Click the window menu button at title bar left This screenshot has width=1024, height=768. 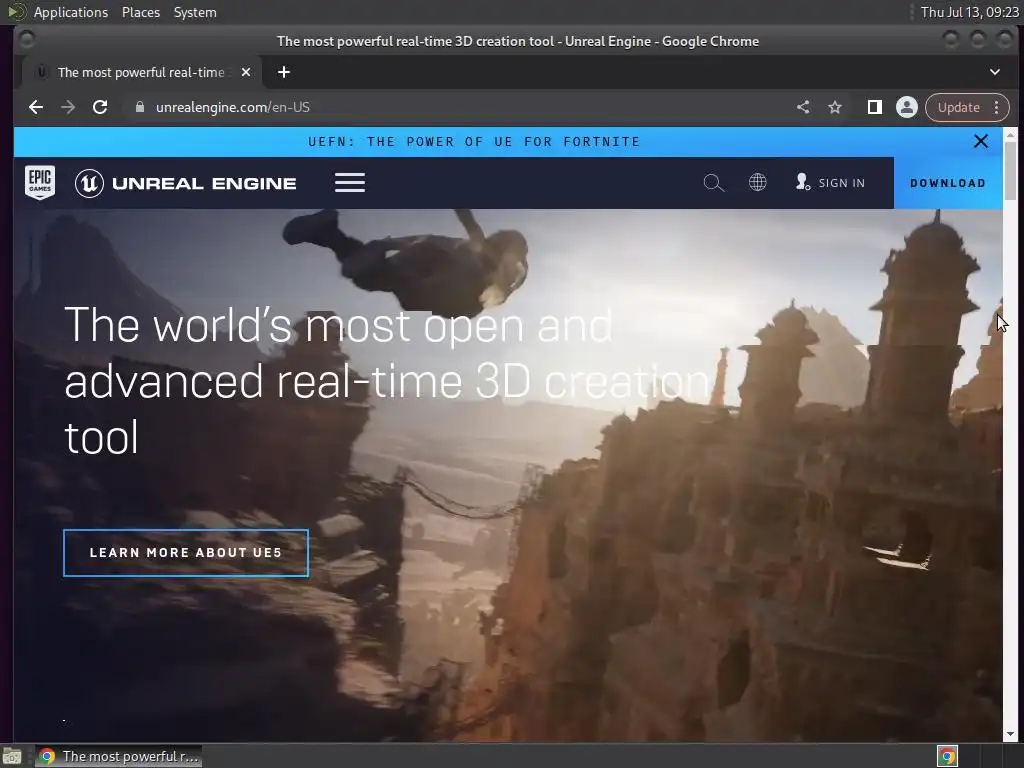[27, 40]
